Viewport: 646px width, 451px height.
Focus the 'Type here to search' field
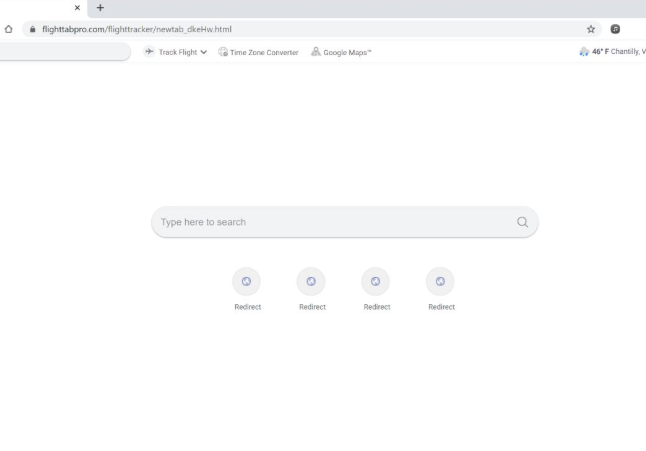(x=344, y=222)
